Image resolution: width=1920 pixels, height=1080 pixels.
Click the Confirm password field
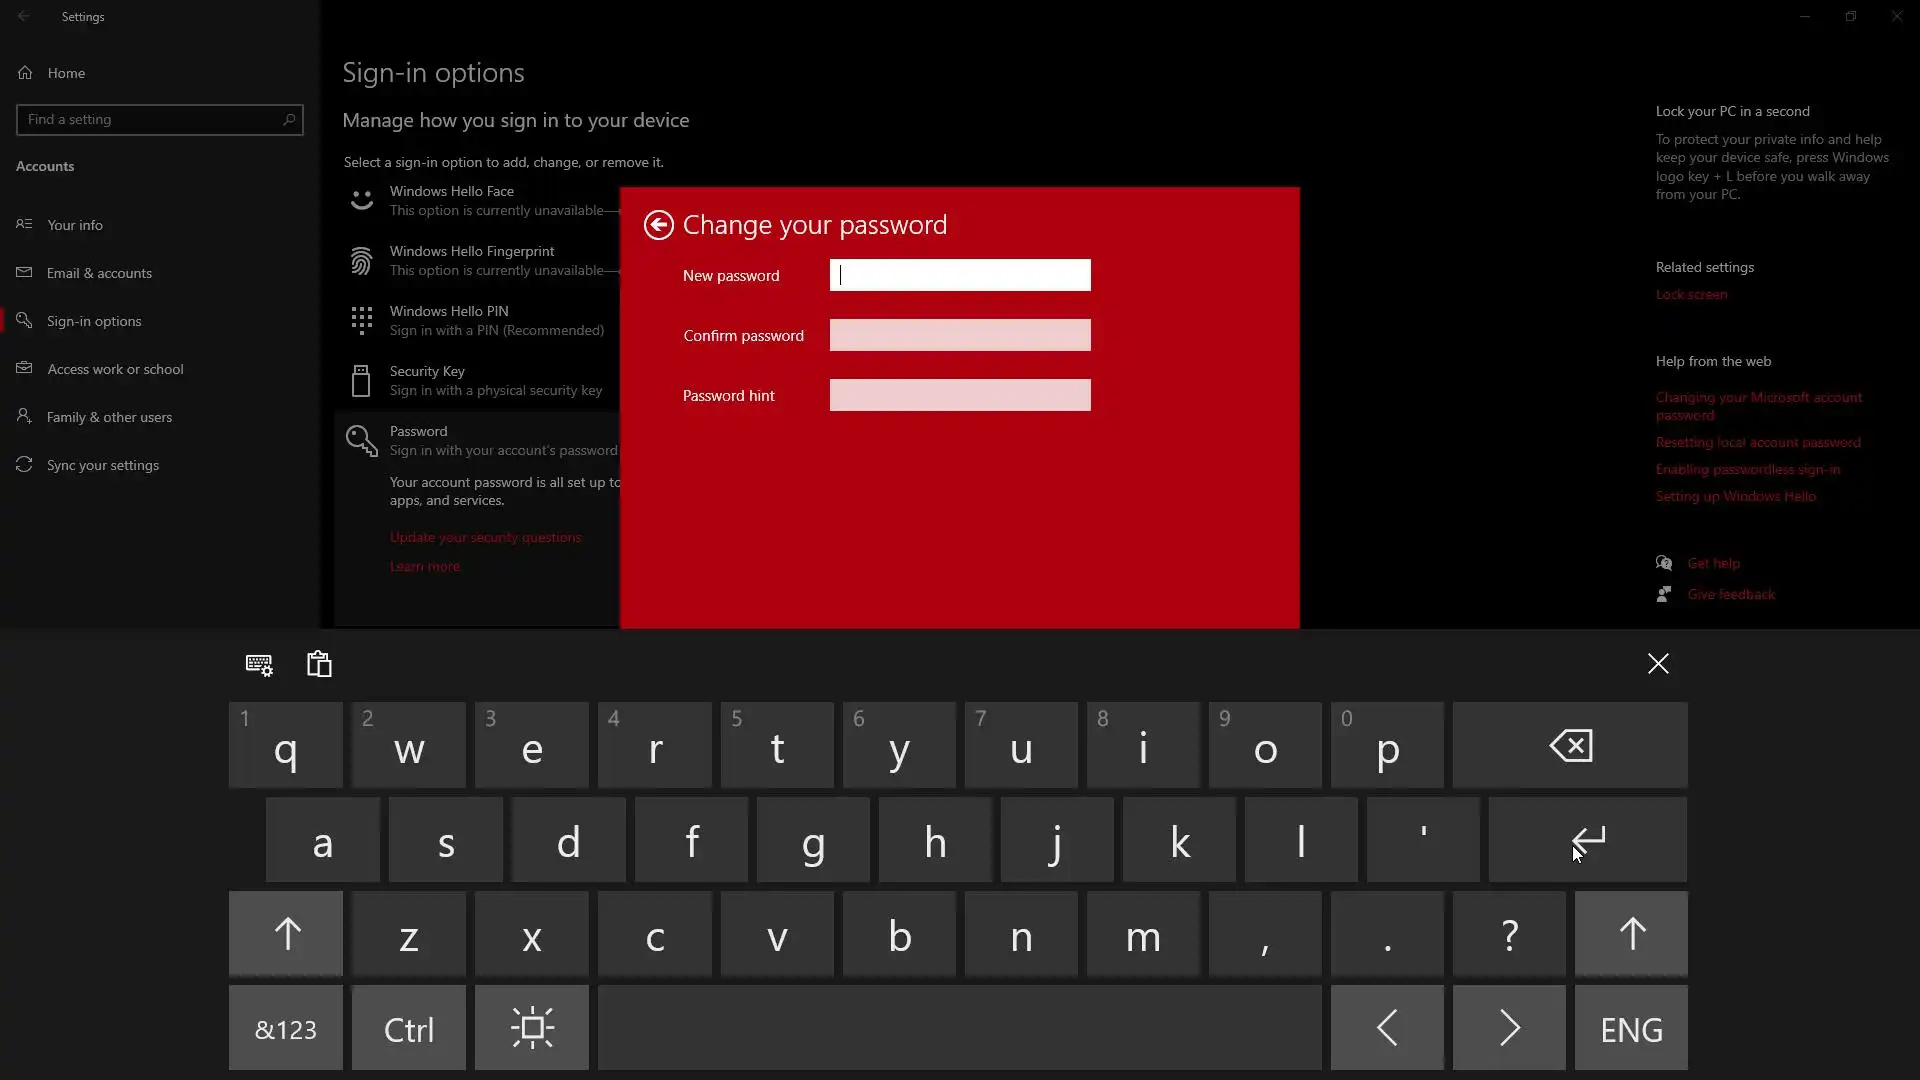(x=960, y=335)
